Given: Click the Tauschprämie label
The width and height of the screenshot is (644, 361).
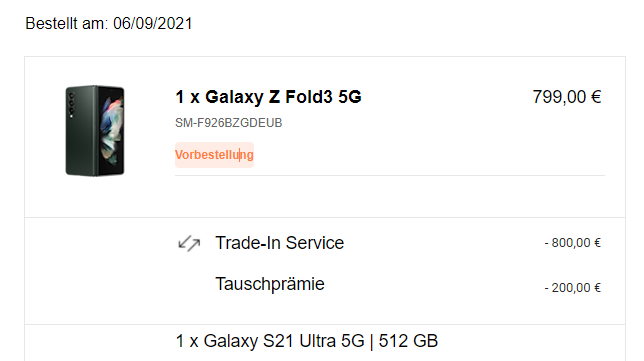Looking at the screenshot, I should [270, 284].
